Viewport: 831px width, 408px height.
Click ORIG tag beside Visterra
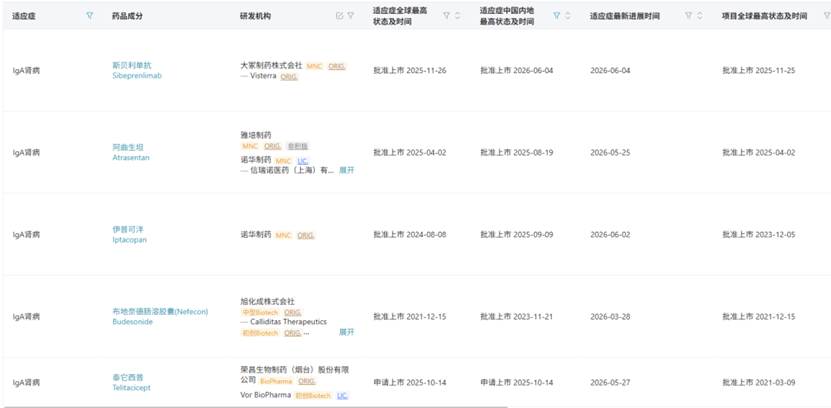289,76
